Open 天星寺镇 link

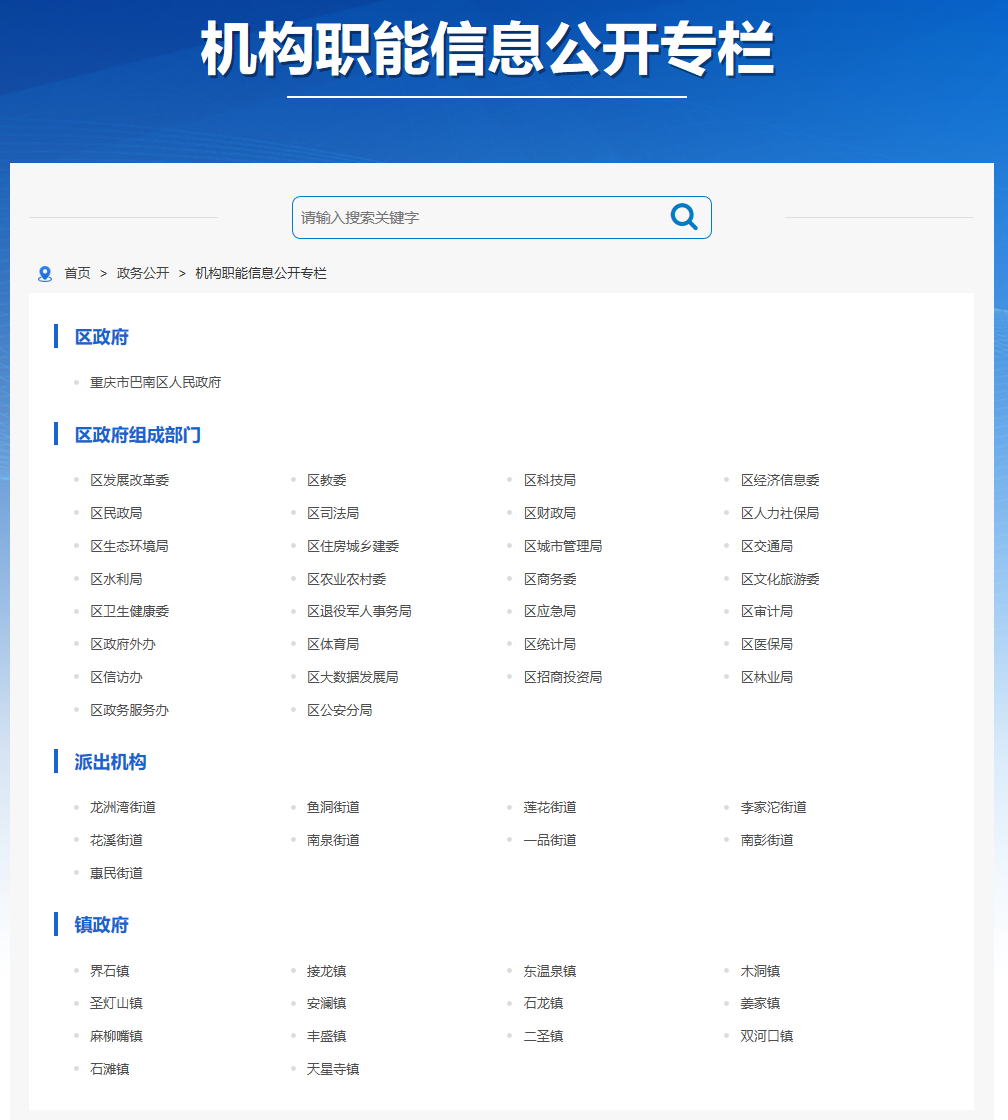coord(333,1069)
